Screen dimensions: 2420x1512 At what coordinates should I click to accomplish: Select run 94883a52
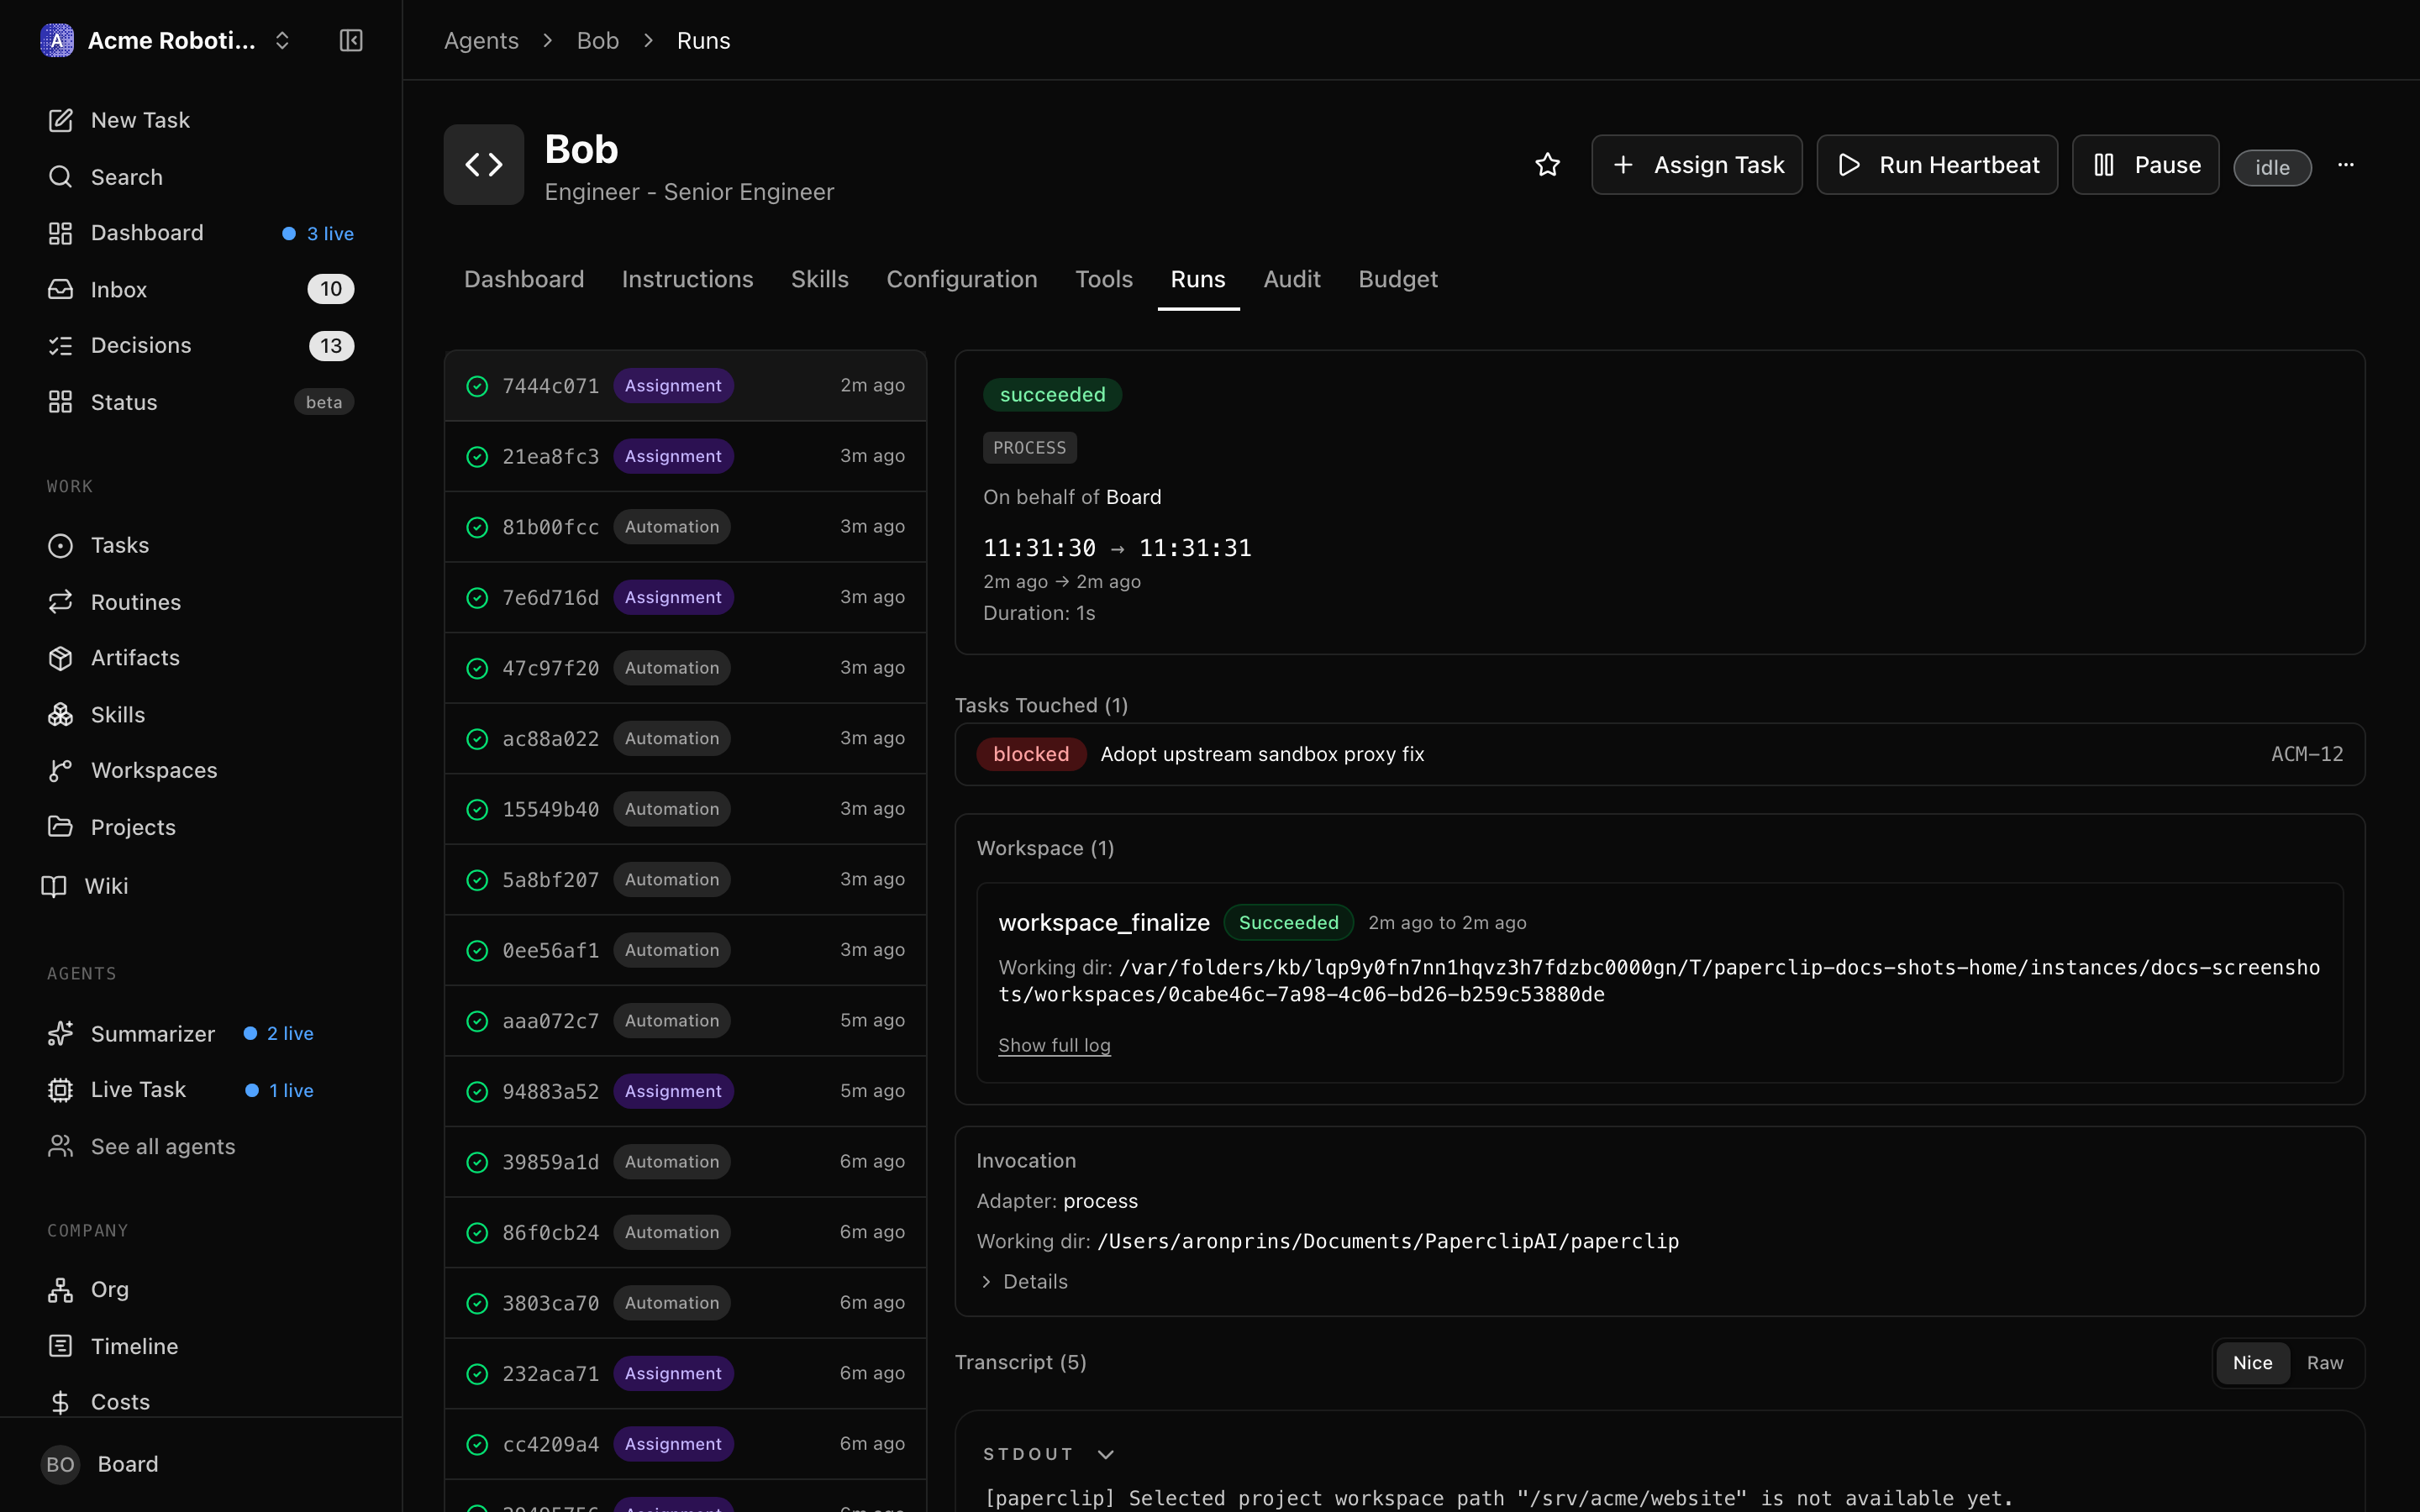[x=686, y=1091]
